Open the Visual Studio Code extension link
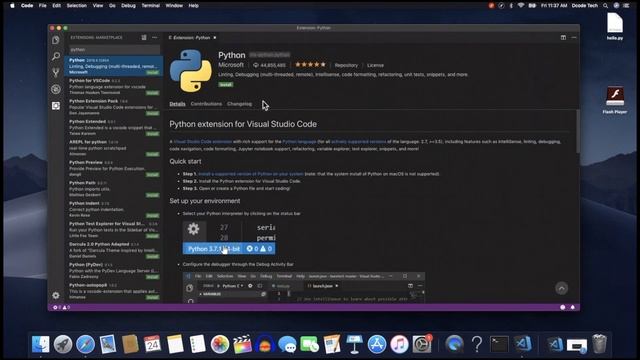 tap(202, 142)
